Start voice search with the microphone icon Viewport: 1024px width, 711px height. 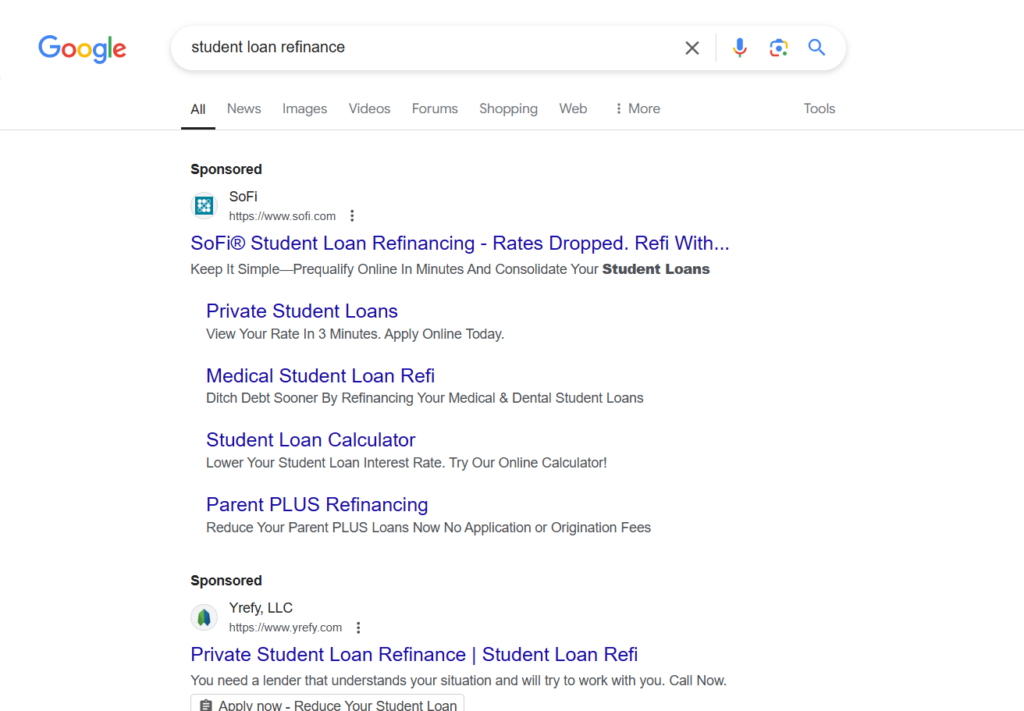coord(739,48)
